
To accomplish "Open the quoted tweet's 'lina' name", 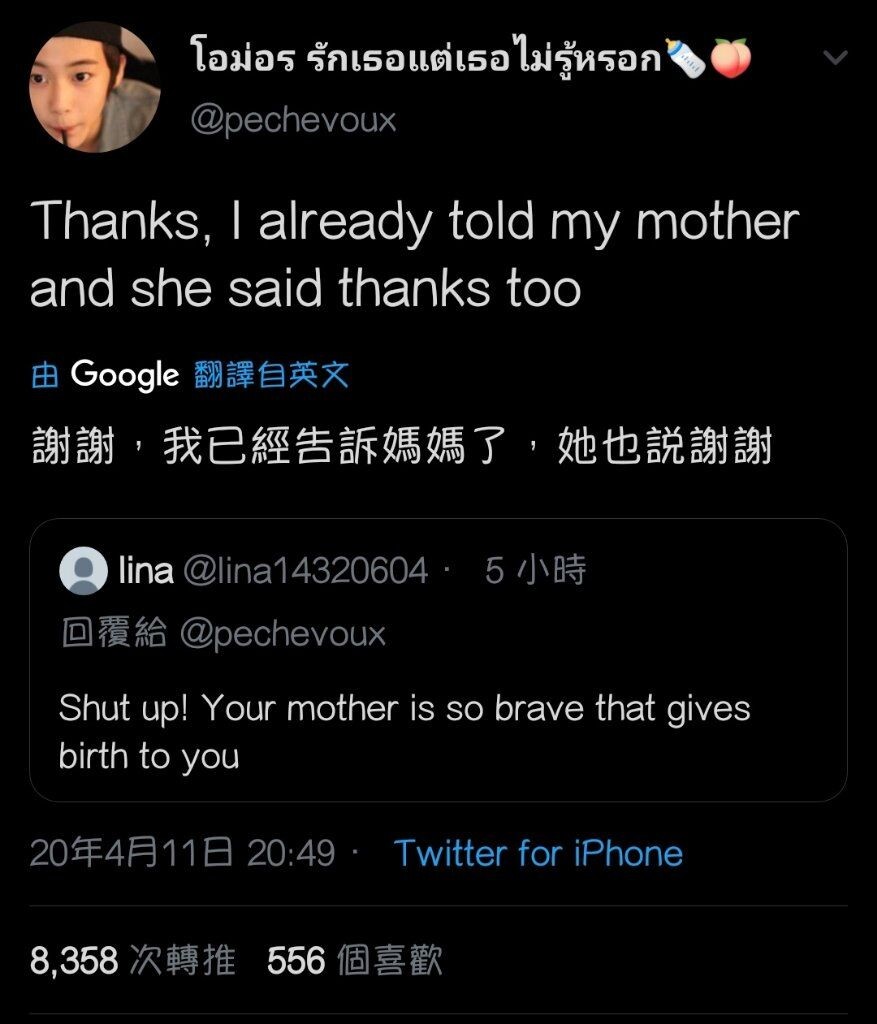I will pyautogui.click(x=145, y=571).
